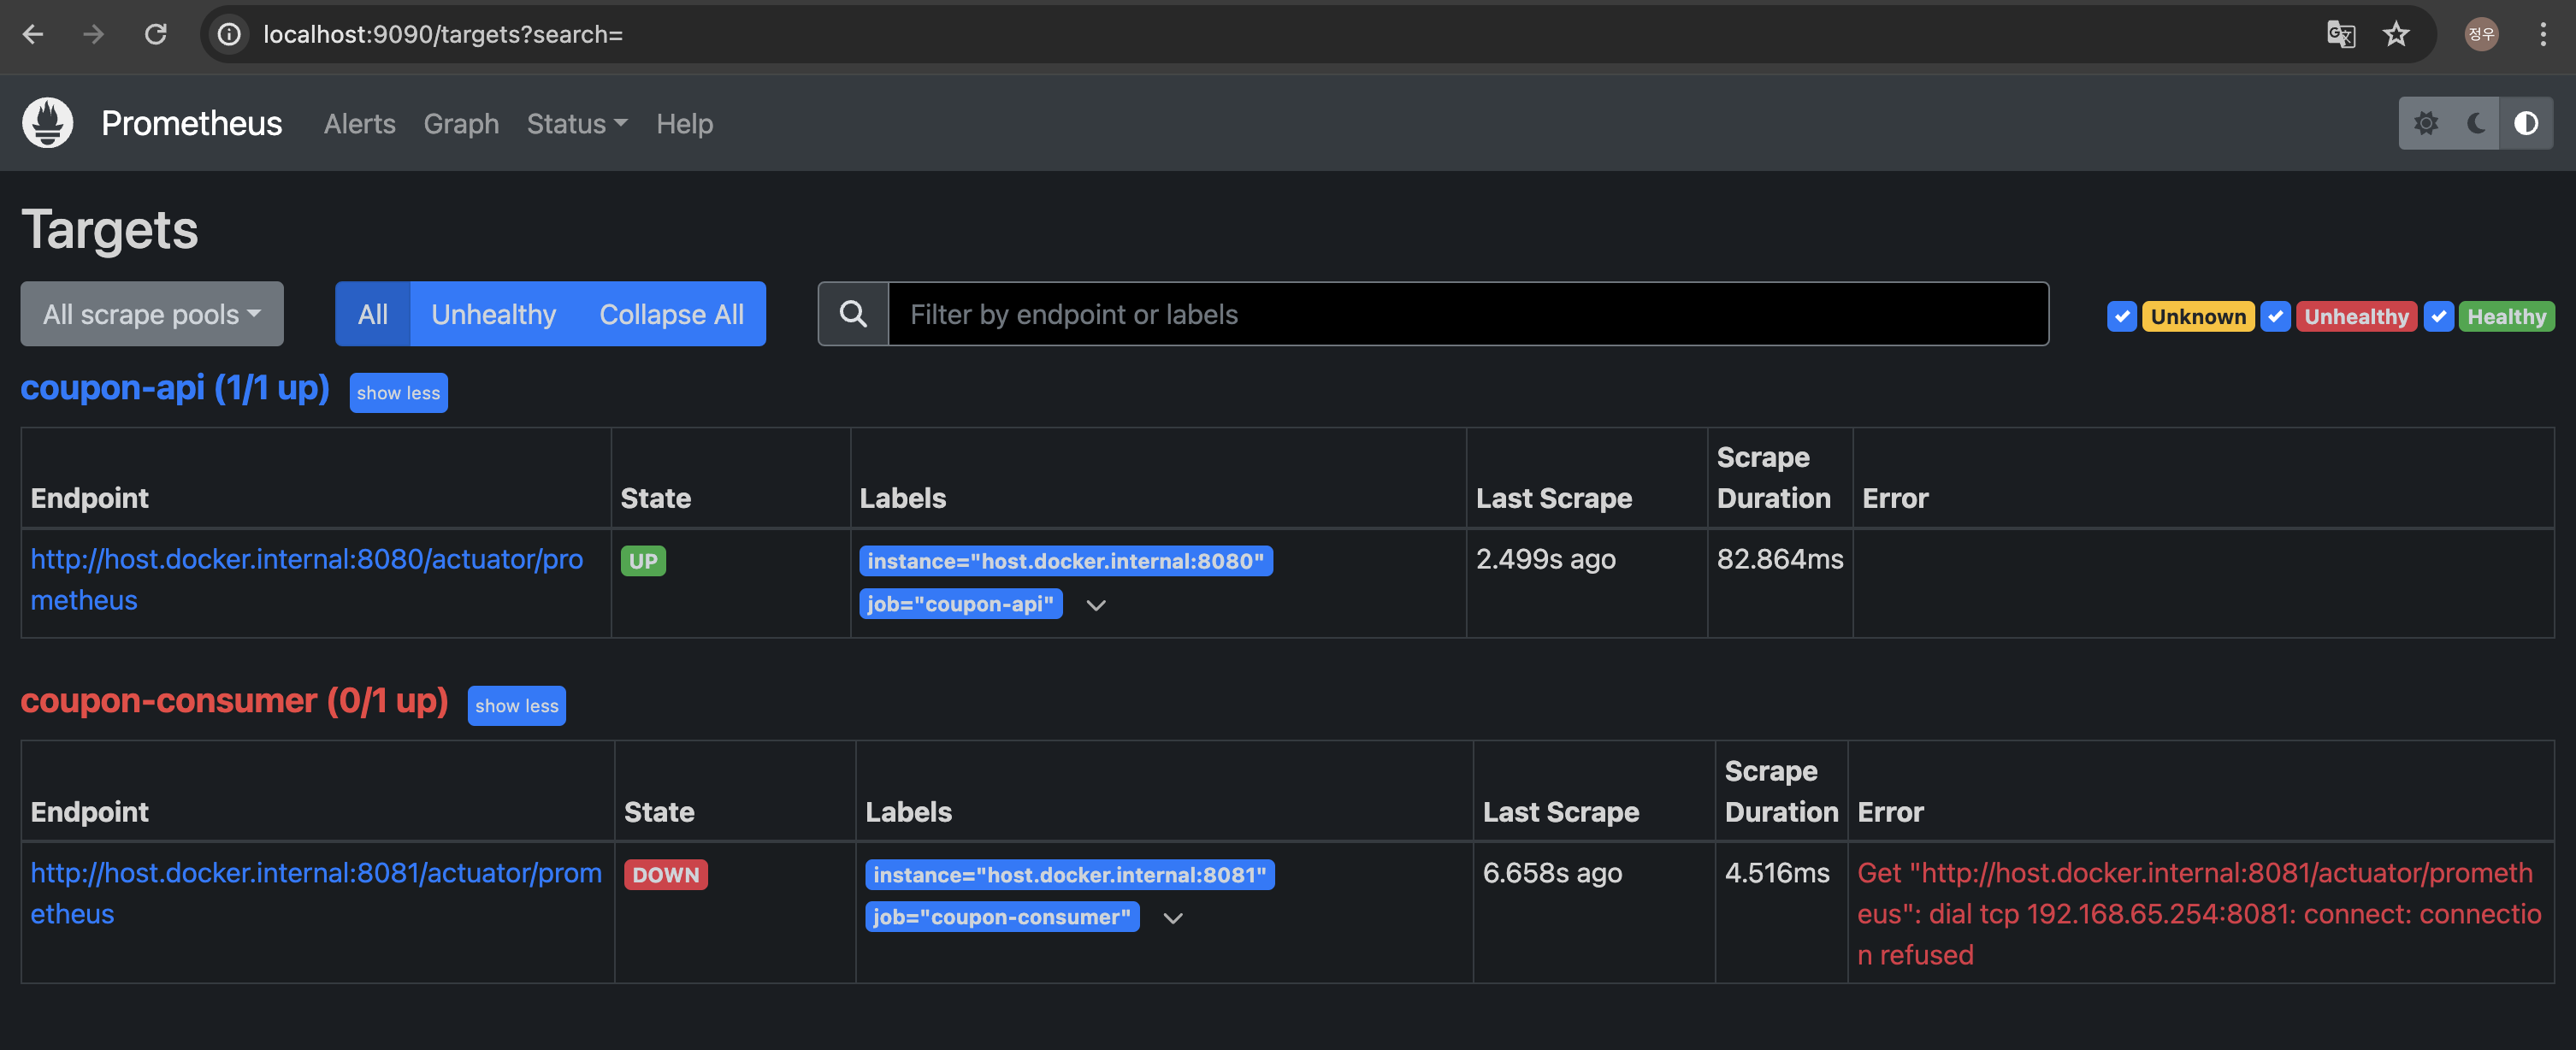Screen dimensions: 2576x1050
Task: Expand coupon-api labels chevron
Action: click(x=1096, y=605)
